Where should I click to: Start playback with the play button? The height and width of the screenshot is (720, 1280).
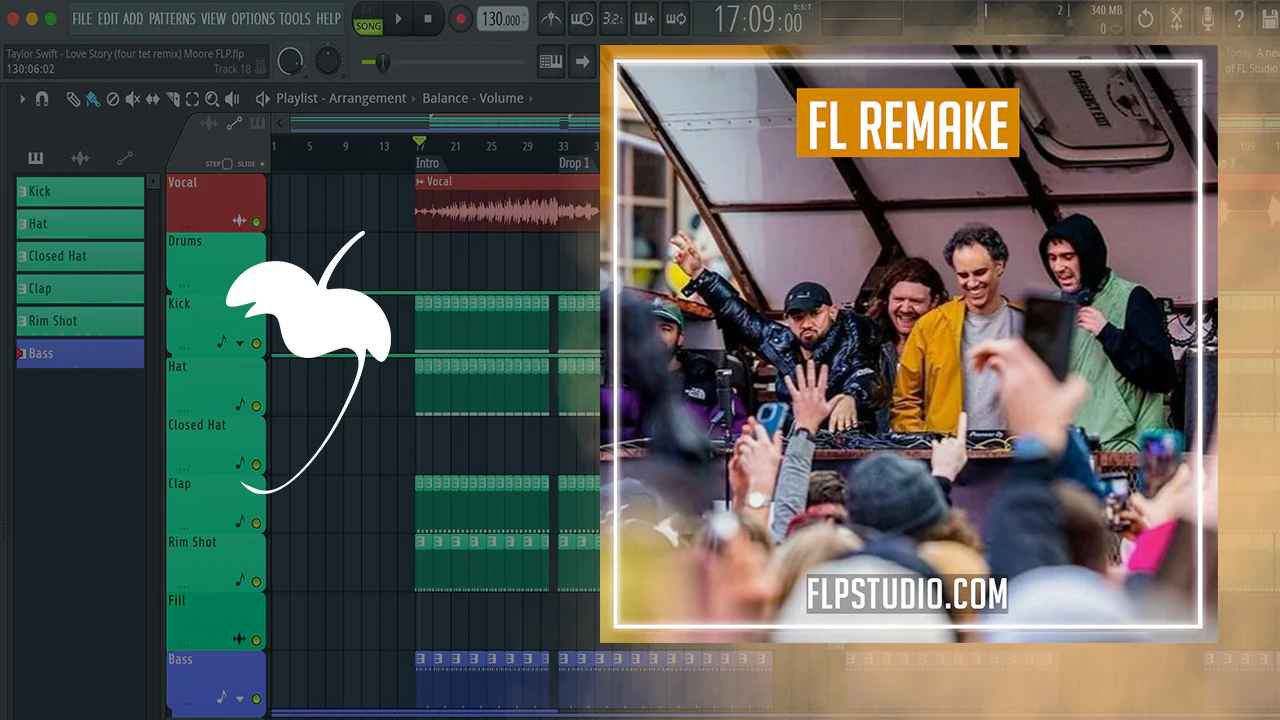398,19
